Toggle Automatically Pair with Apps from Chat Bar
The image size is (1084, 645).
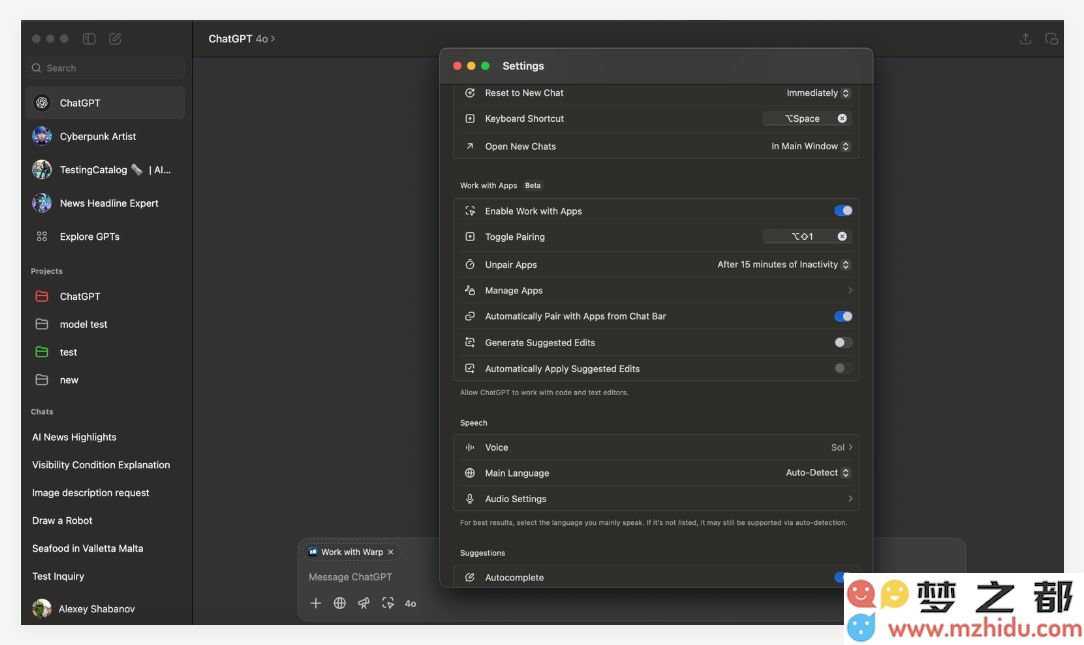coord(843,316)
